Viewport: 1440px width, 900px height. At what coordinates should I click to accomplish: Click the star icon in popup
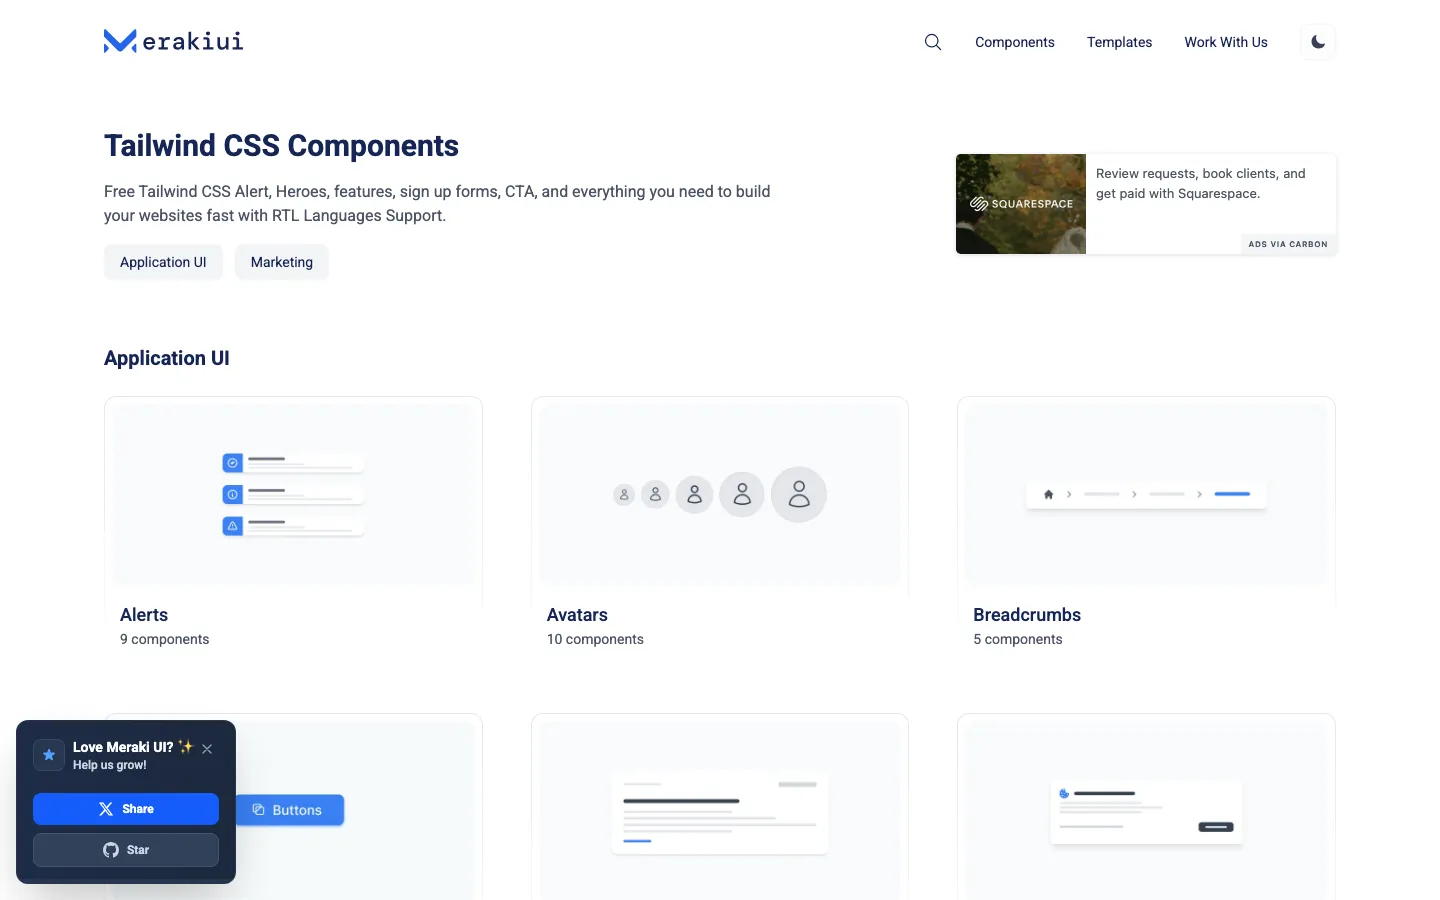pos(49,755)
